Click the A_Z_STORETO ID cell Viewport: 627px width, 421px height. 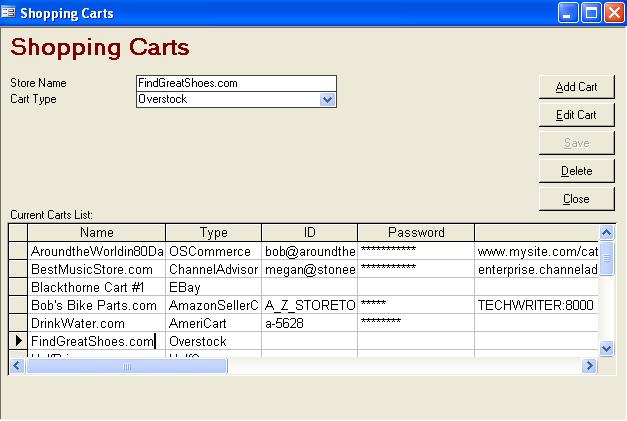310,305
